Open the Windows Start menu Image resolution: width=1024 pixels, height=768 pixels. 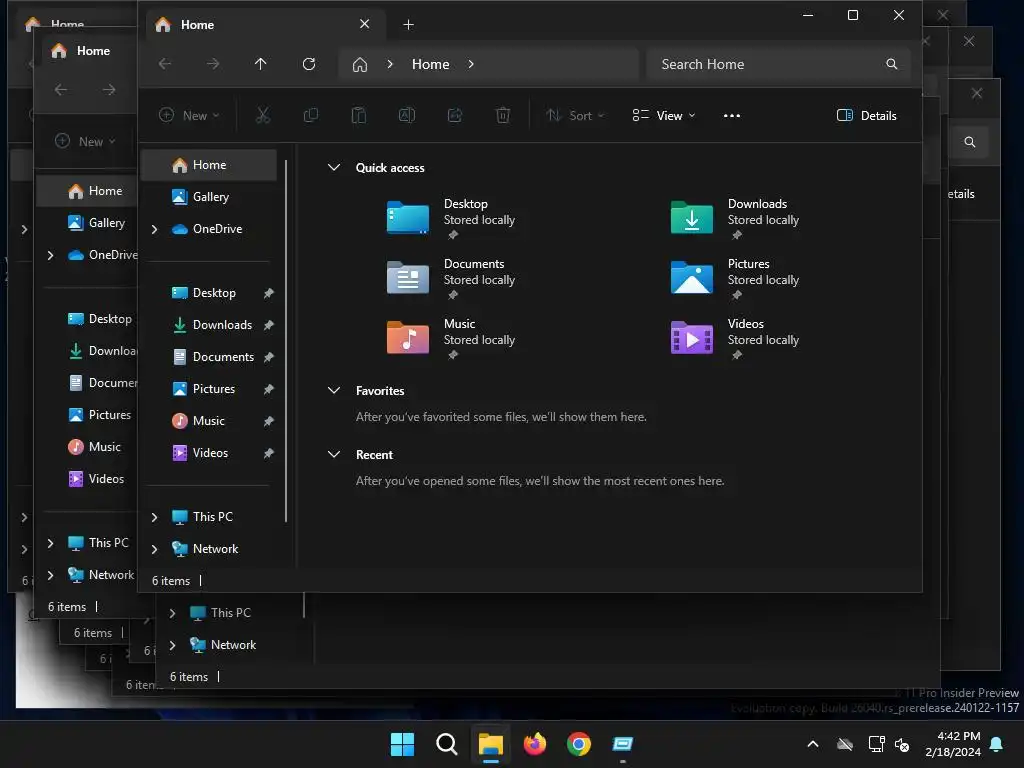coord(402,744)
